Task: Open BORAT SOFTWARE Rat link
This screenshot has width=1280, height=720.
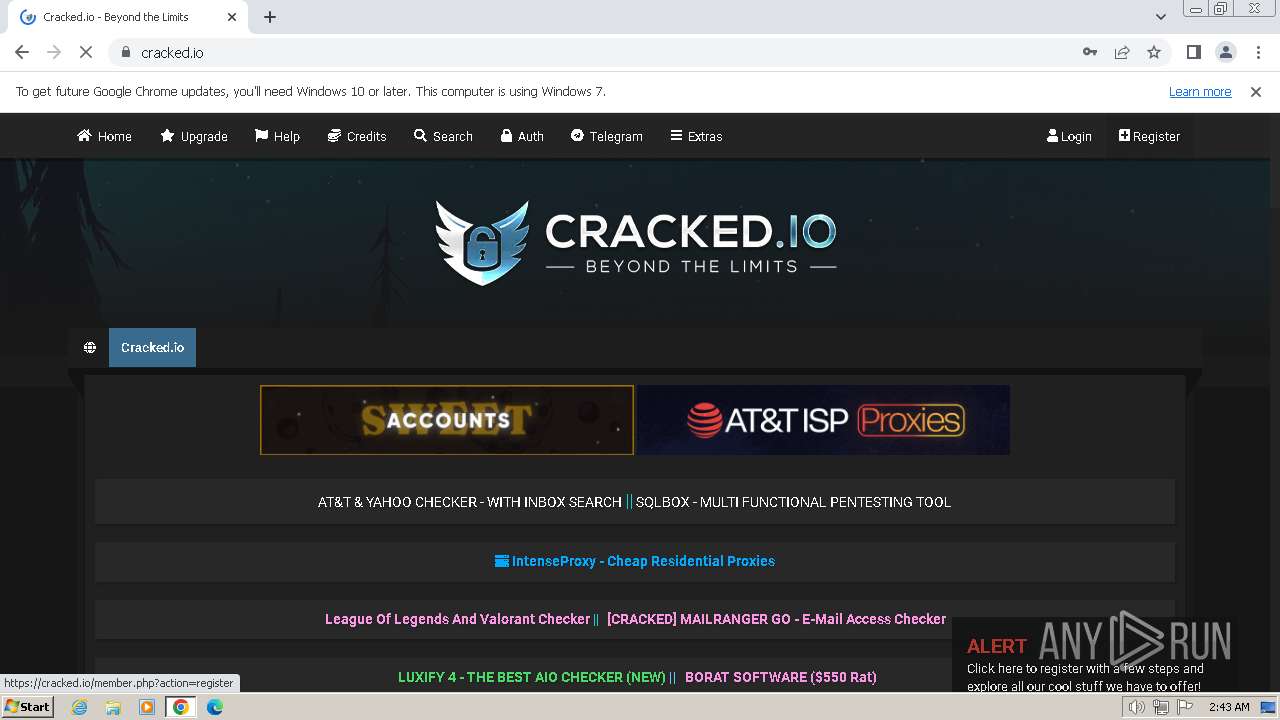Action: click(x=781, y=677)
